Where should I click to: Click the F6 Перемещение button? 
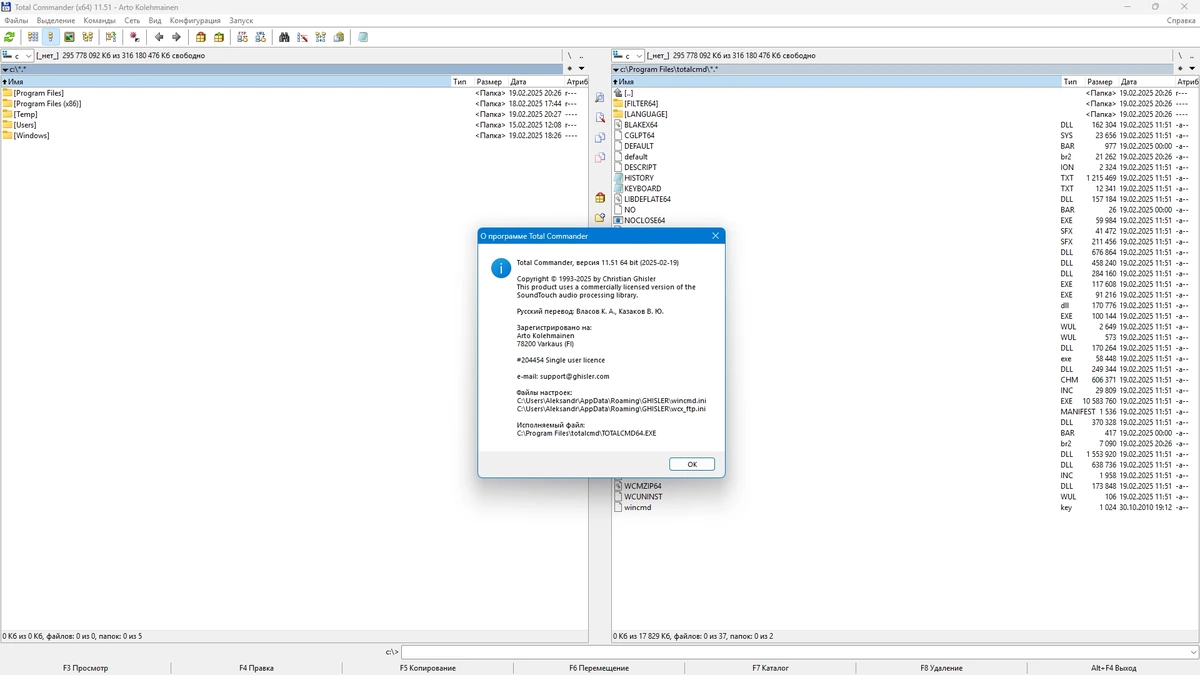[599, 667]
